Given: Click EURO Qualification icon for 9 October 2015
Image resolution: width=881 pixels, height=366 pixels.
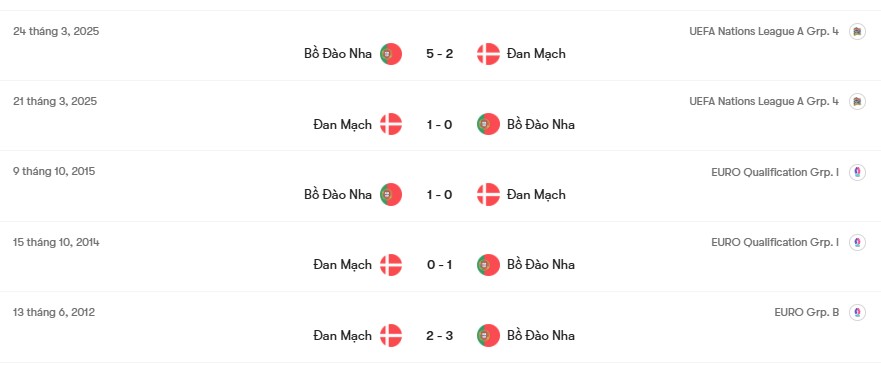Looking at the screenshot, I should pyautogui.click(x=857, y=172).
